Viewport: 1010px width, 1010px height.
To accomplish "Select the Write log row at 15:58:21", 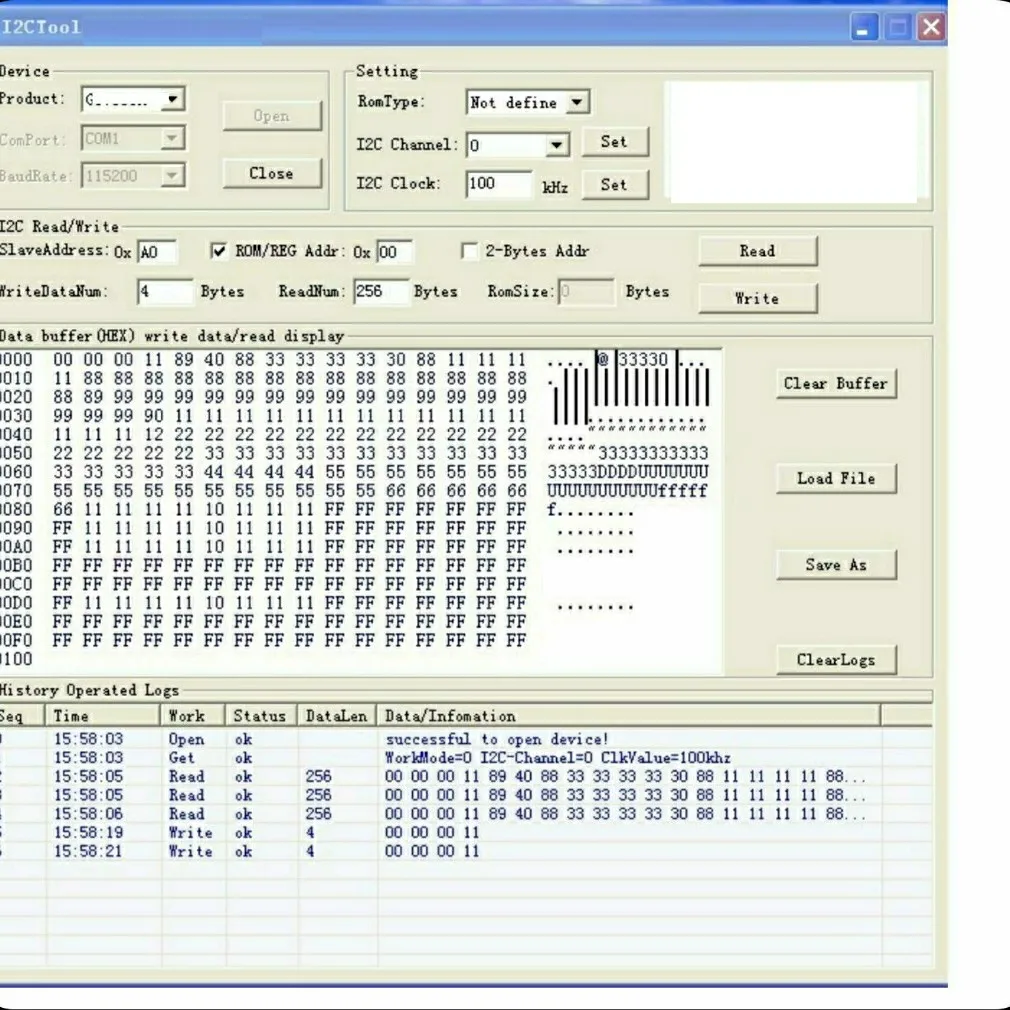I will pyautogui.click(x=466, y=852).
